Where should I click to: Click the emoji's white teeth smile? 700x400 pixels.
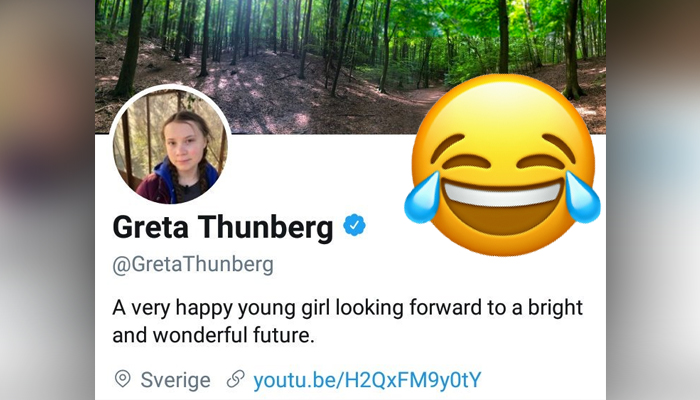point(503,193)
